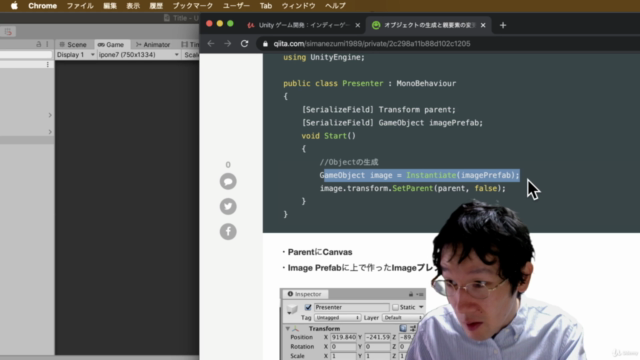Toggle the Static checkbox
This screenshot has width=640, height=360.
click(x=395, y=307)
